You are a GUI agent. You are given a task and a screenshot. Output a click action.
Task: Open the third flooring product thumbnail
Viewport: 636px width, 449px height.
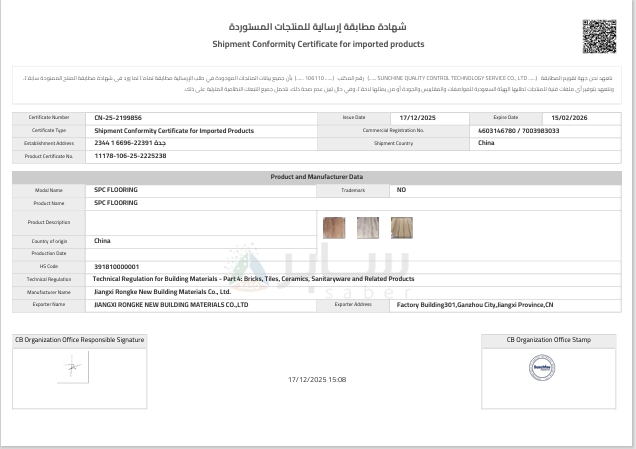pyautogui.click(x=401, y=227)
